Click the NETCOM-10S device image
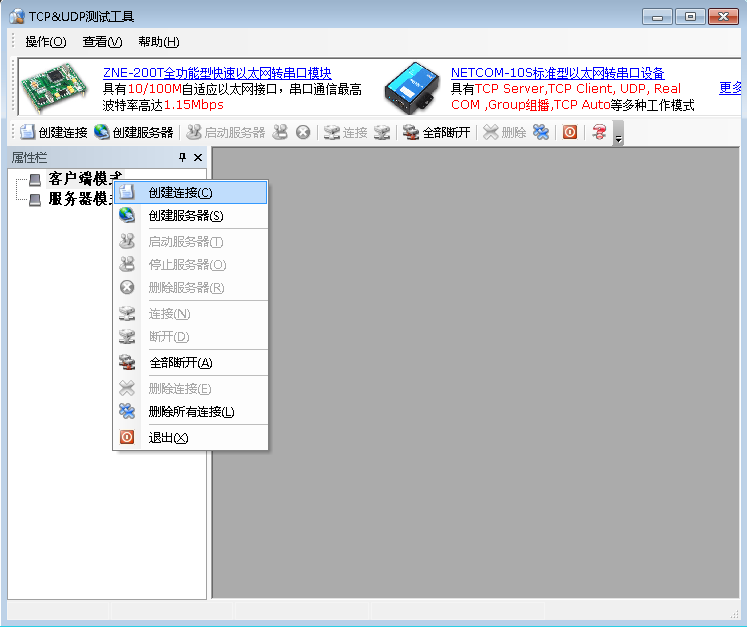This screenshot has width=747, height=627. [x=412, y=88]
